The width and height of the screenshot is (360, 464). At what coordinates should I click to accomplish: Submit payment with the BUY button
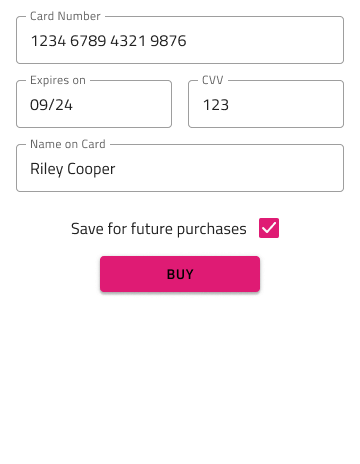(x=180, y=274)
